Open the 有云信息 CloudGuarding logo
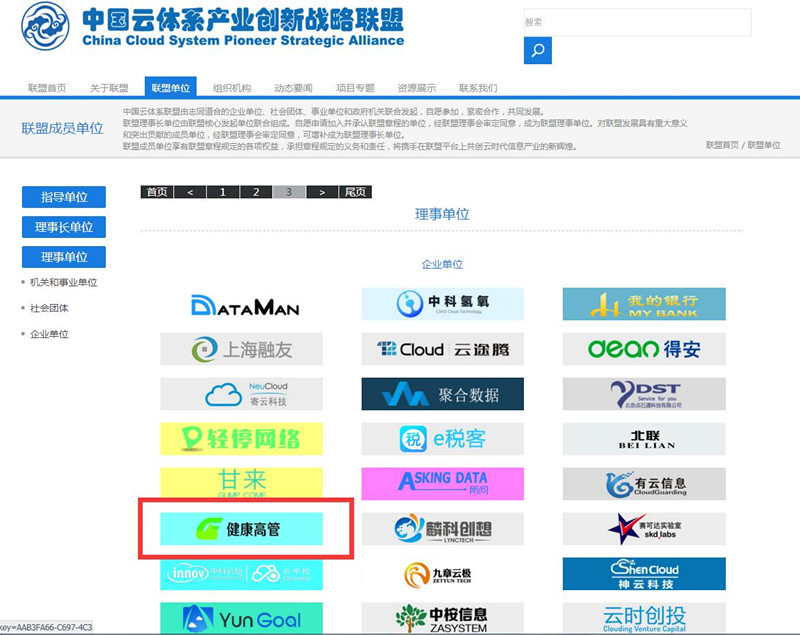This screenshot has width=800, height=635. tap(644, 484)
